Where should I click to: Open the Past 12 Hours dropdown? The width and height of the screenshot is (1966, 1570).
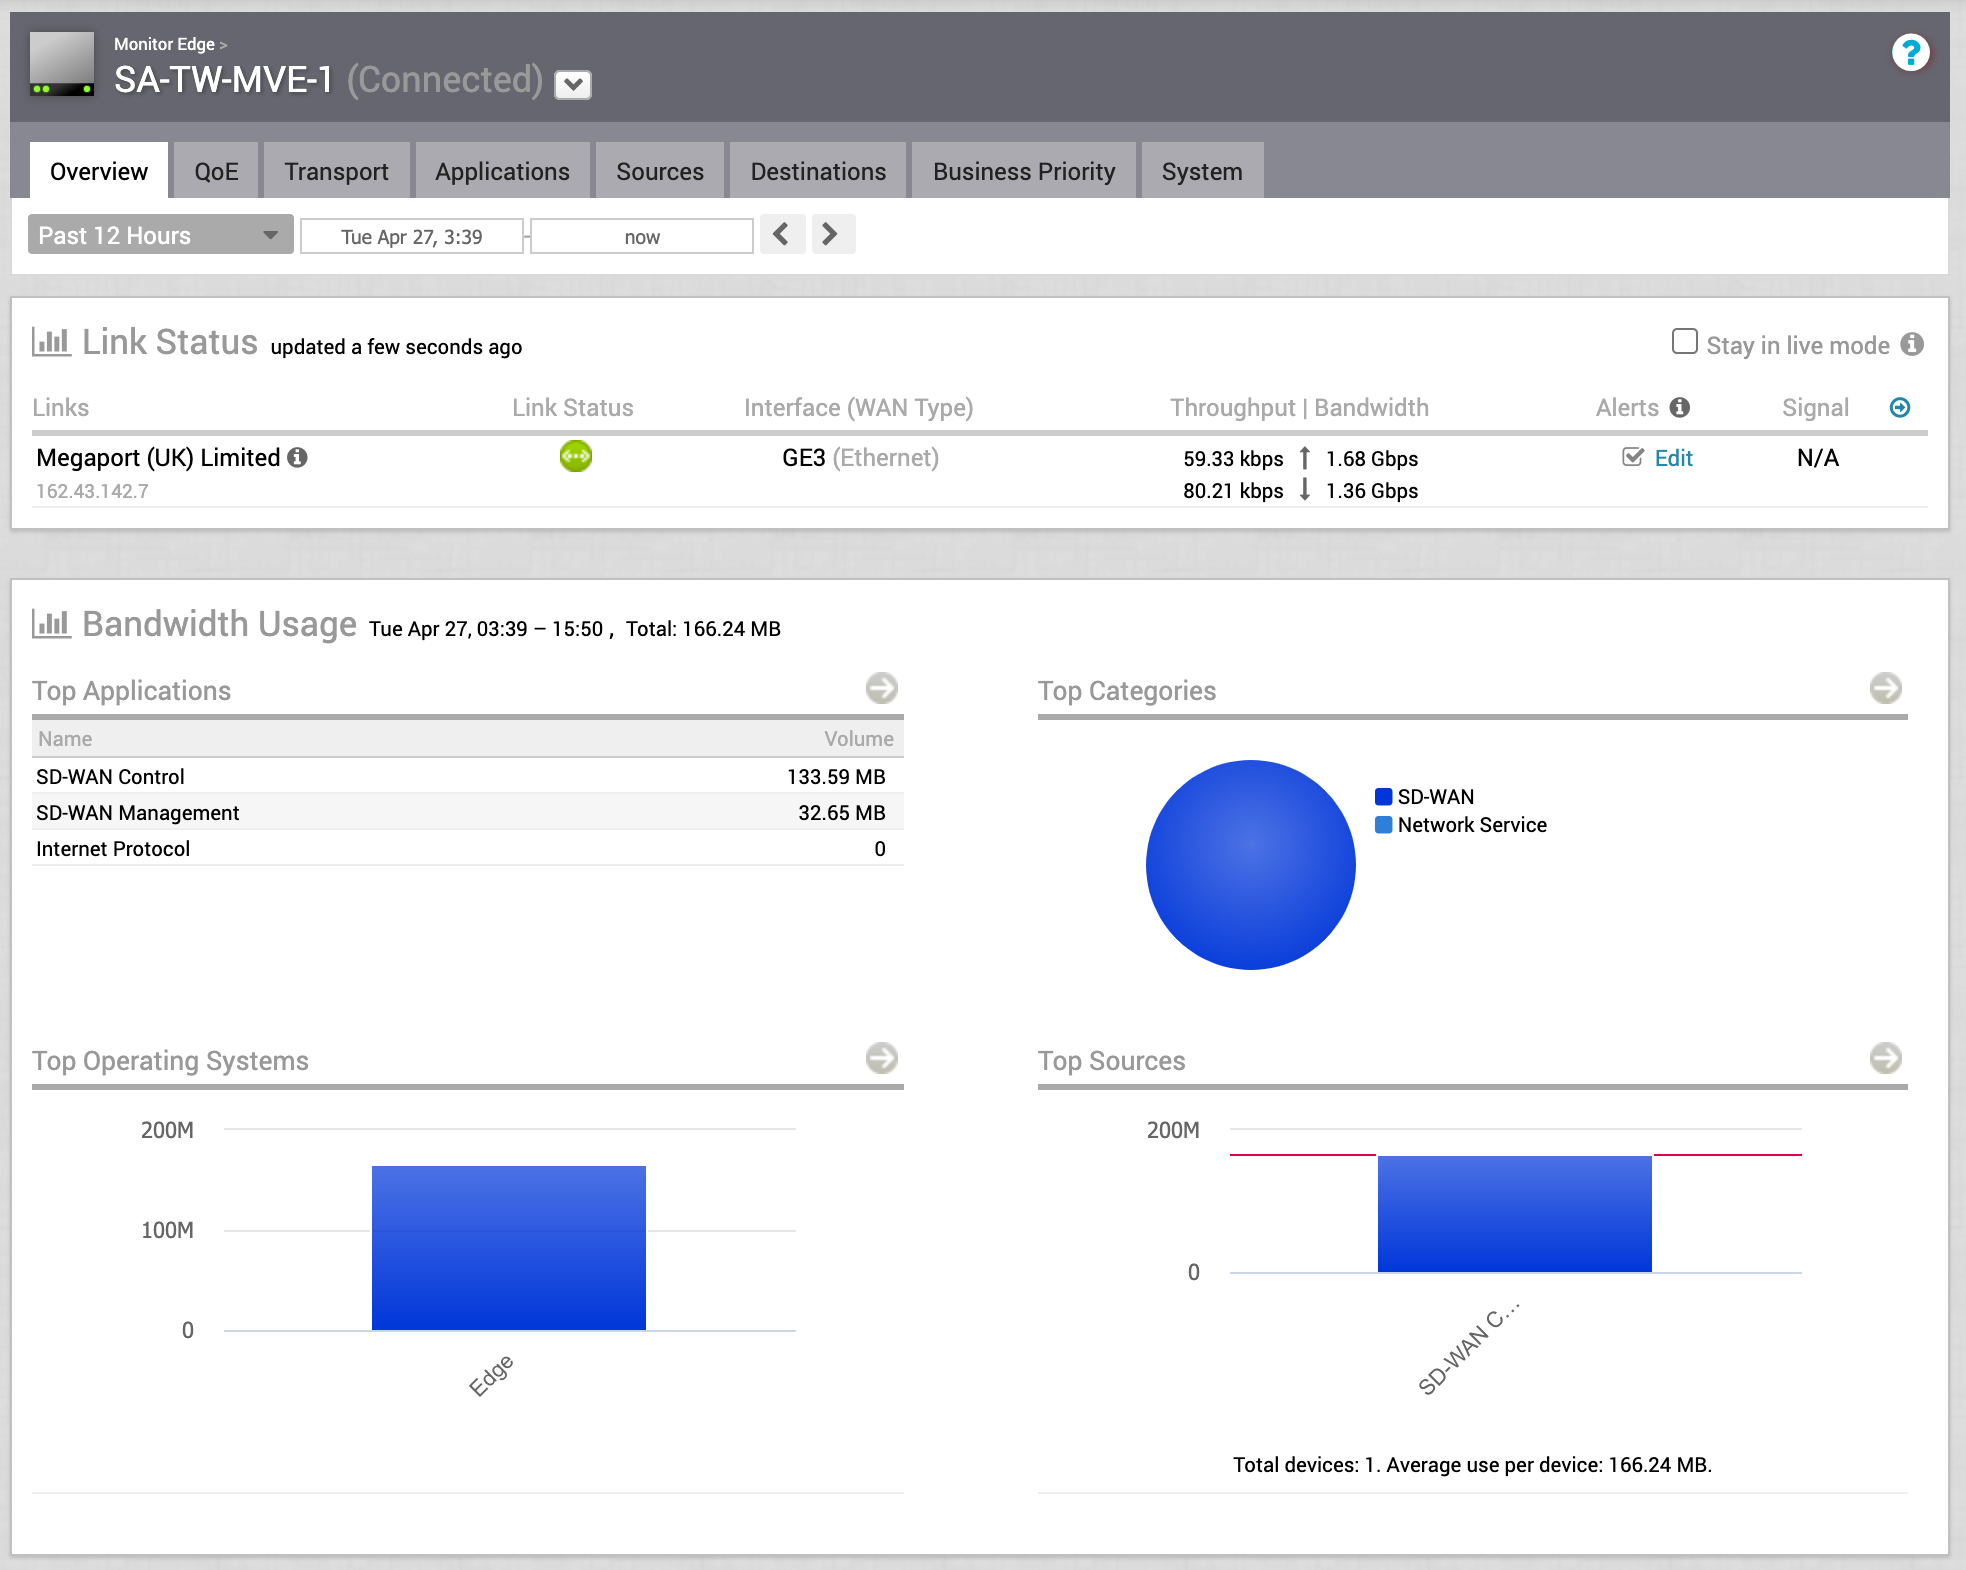point(160,235)
